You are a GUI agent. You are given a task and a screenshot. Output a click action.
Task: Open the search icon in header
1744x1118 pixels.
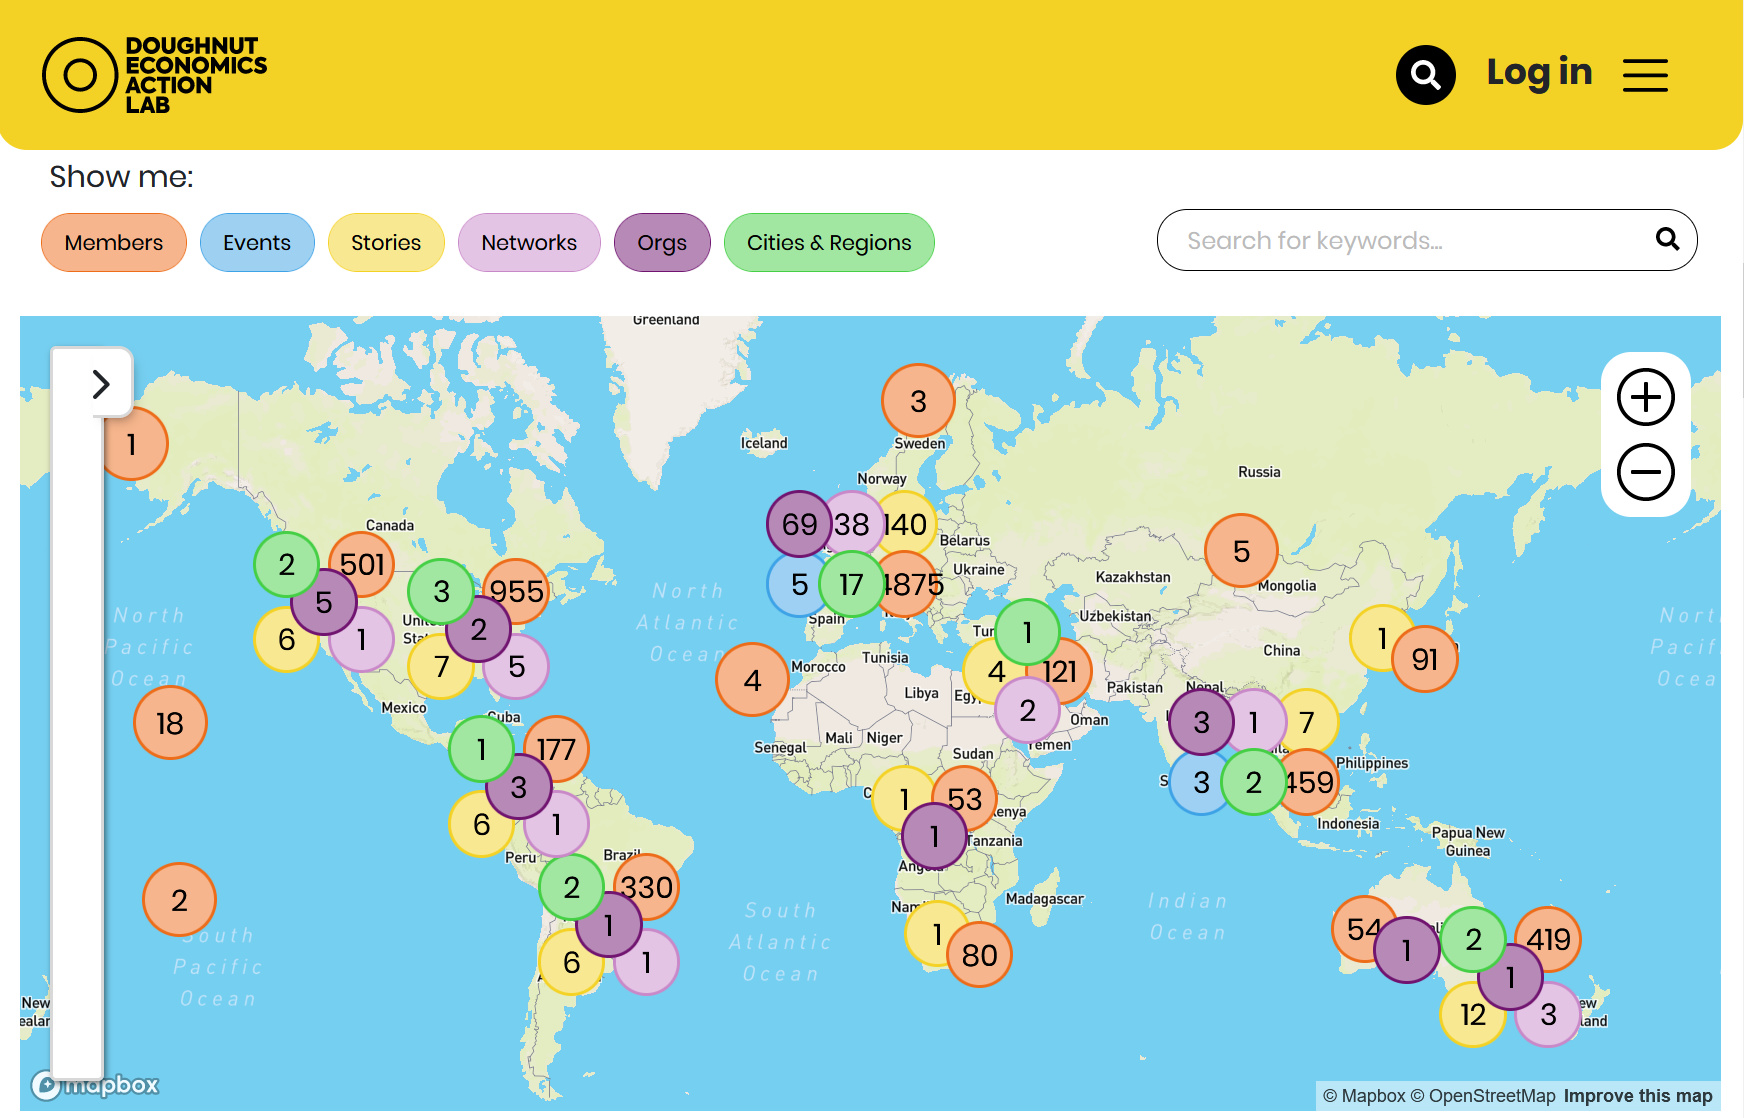tap(1425, 75)
